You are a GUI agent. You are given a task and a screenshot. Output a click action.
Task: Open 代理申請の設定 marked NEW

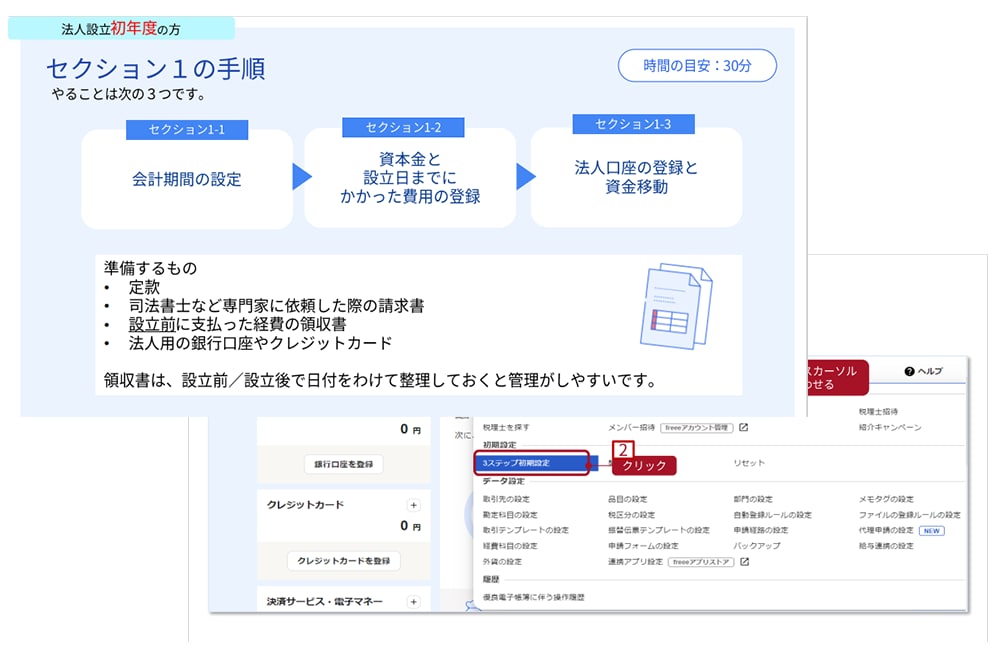(885, 530)
